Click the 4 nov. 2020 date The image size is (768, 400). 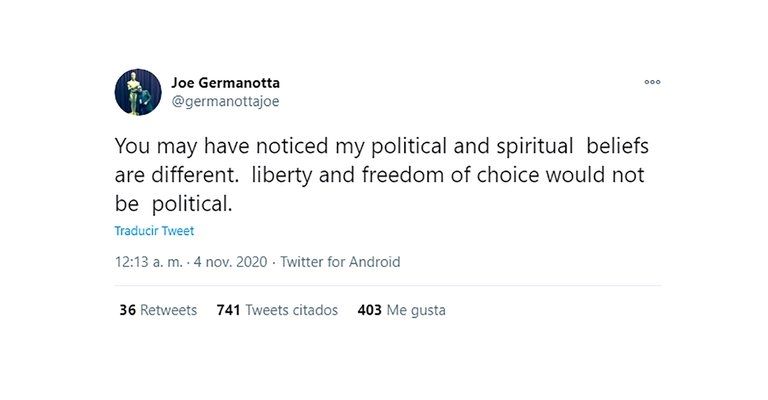pyautogui.click(x=231, y=262)
